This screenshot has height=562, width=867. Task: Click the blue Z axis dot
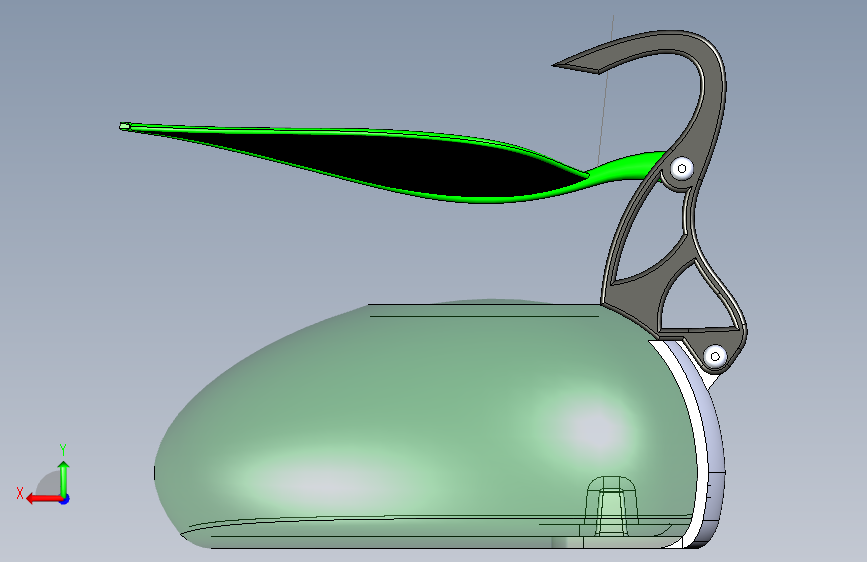65,499
